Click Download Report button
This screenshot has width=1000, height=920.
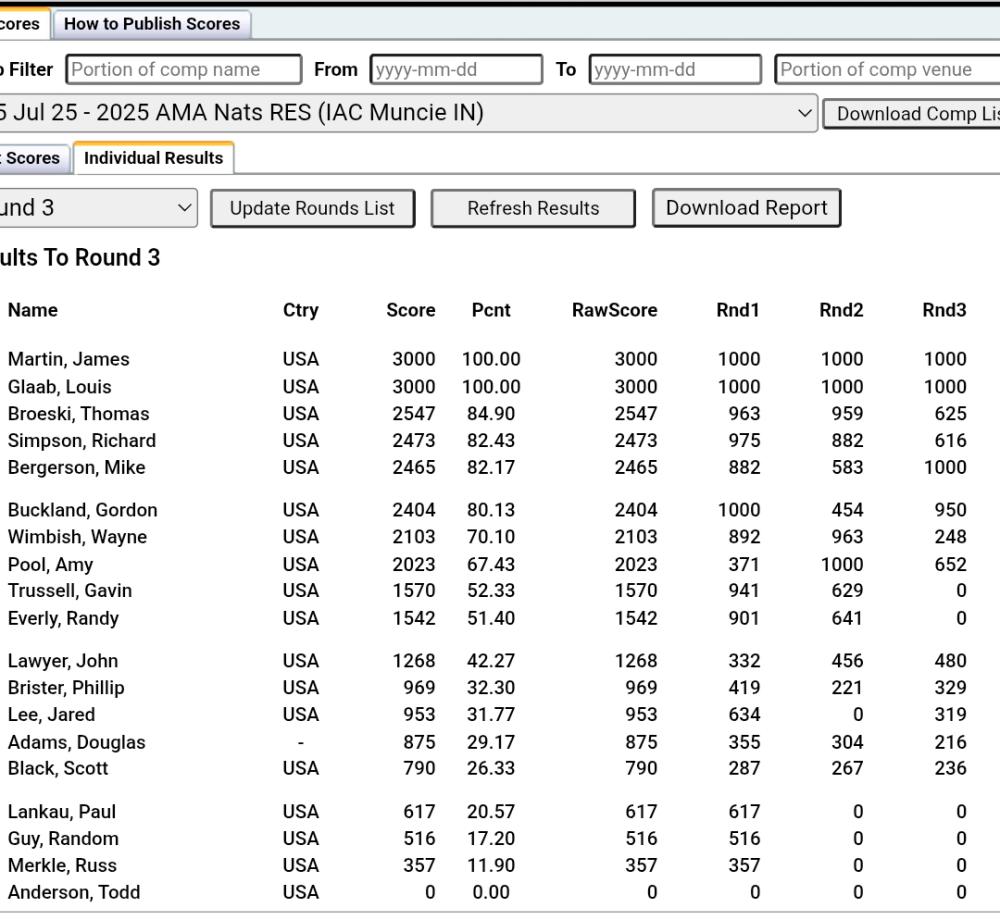(x=747, y=208)
